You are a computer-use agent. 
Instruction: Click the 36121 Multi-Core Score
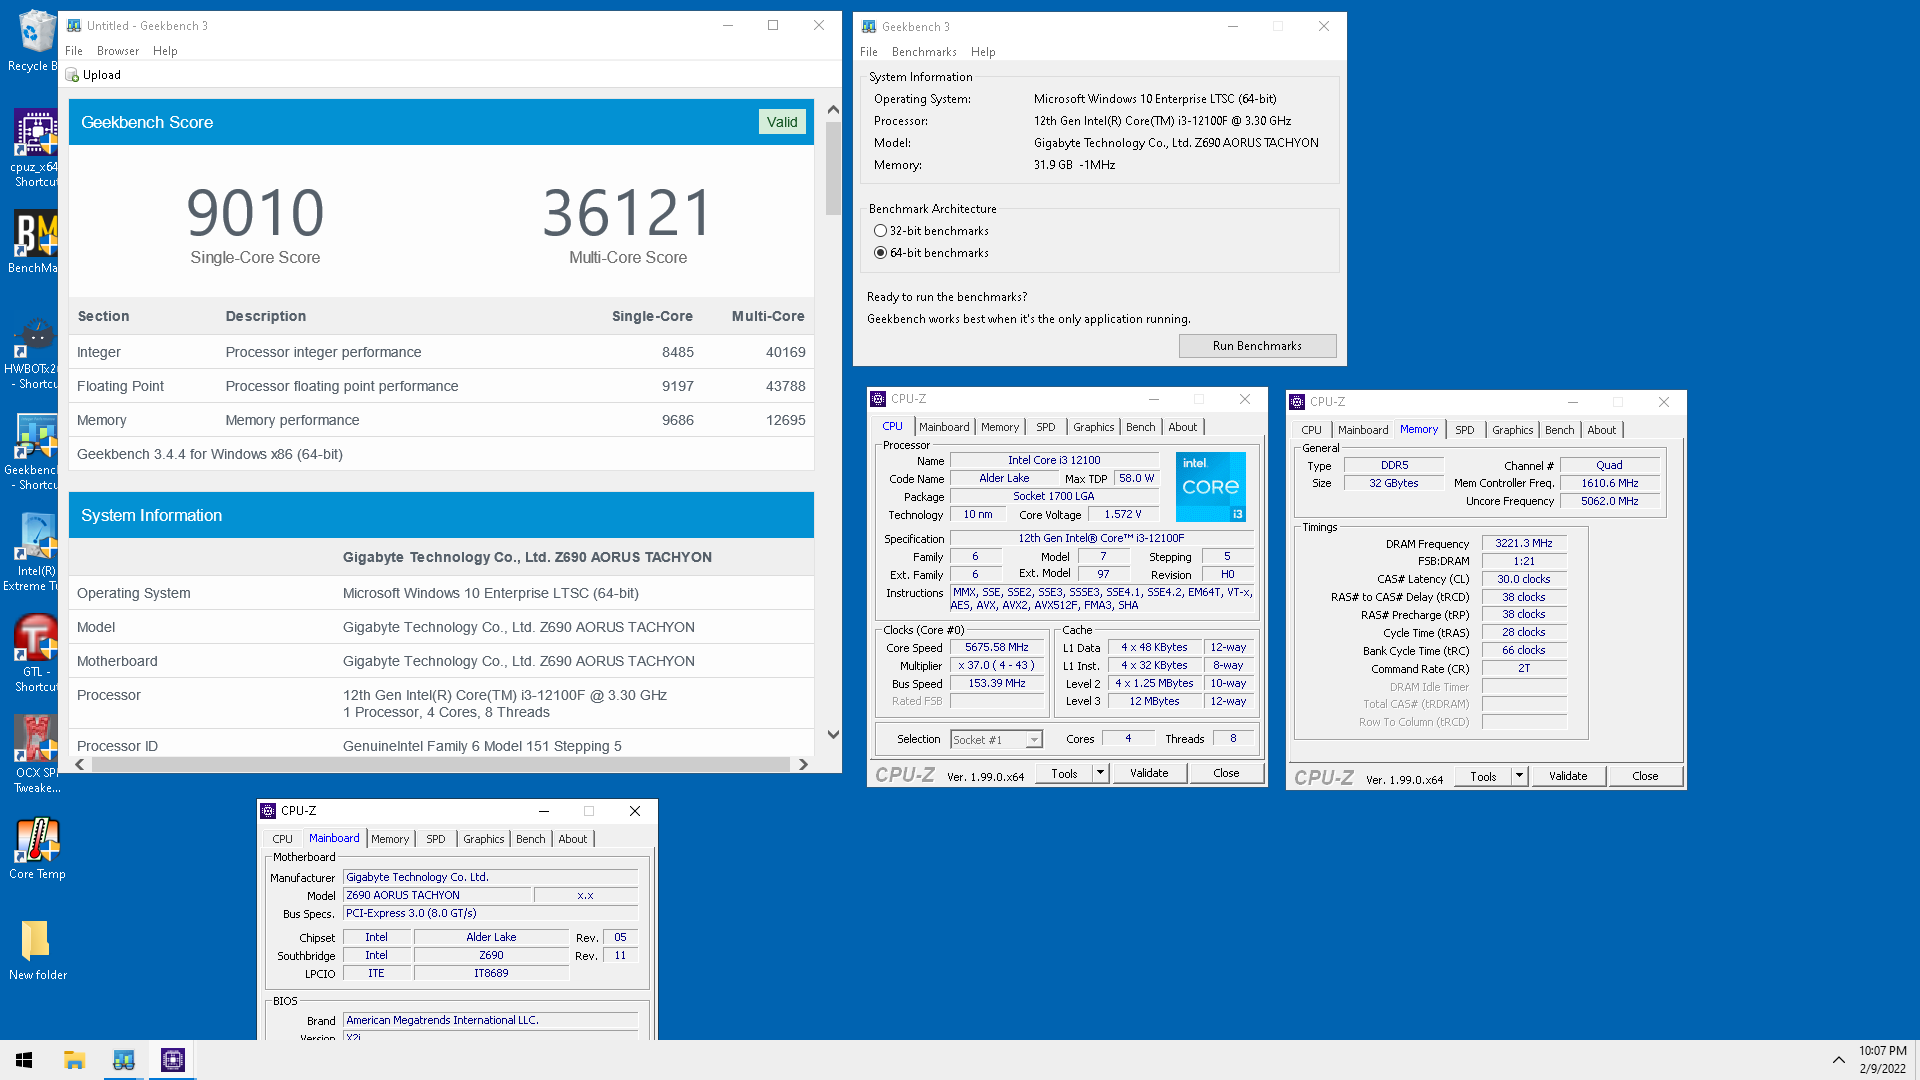[x=628, y=213]
